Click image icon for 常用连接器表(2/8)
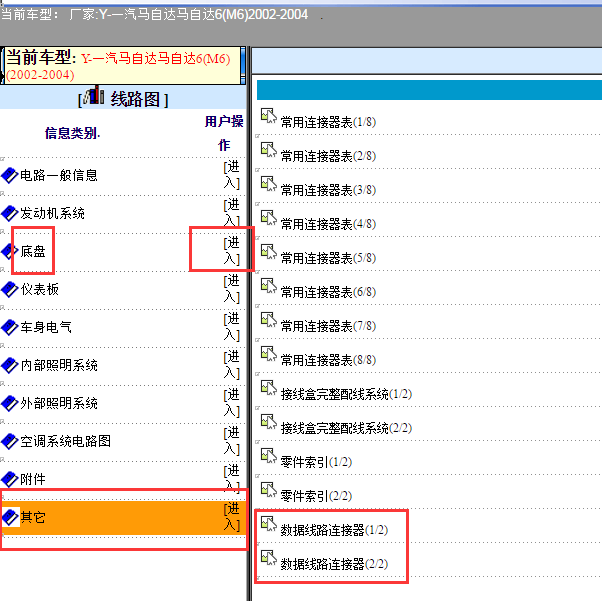This screenshot has height=601, width=602. pos(269,150)
